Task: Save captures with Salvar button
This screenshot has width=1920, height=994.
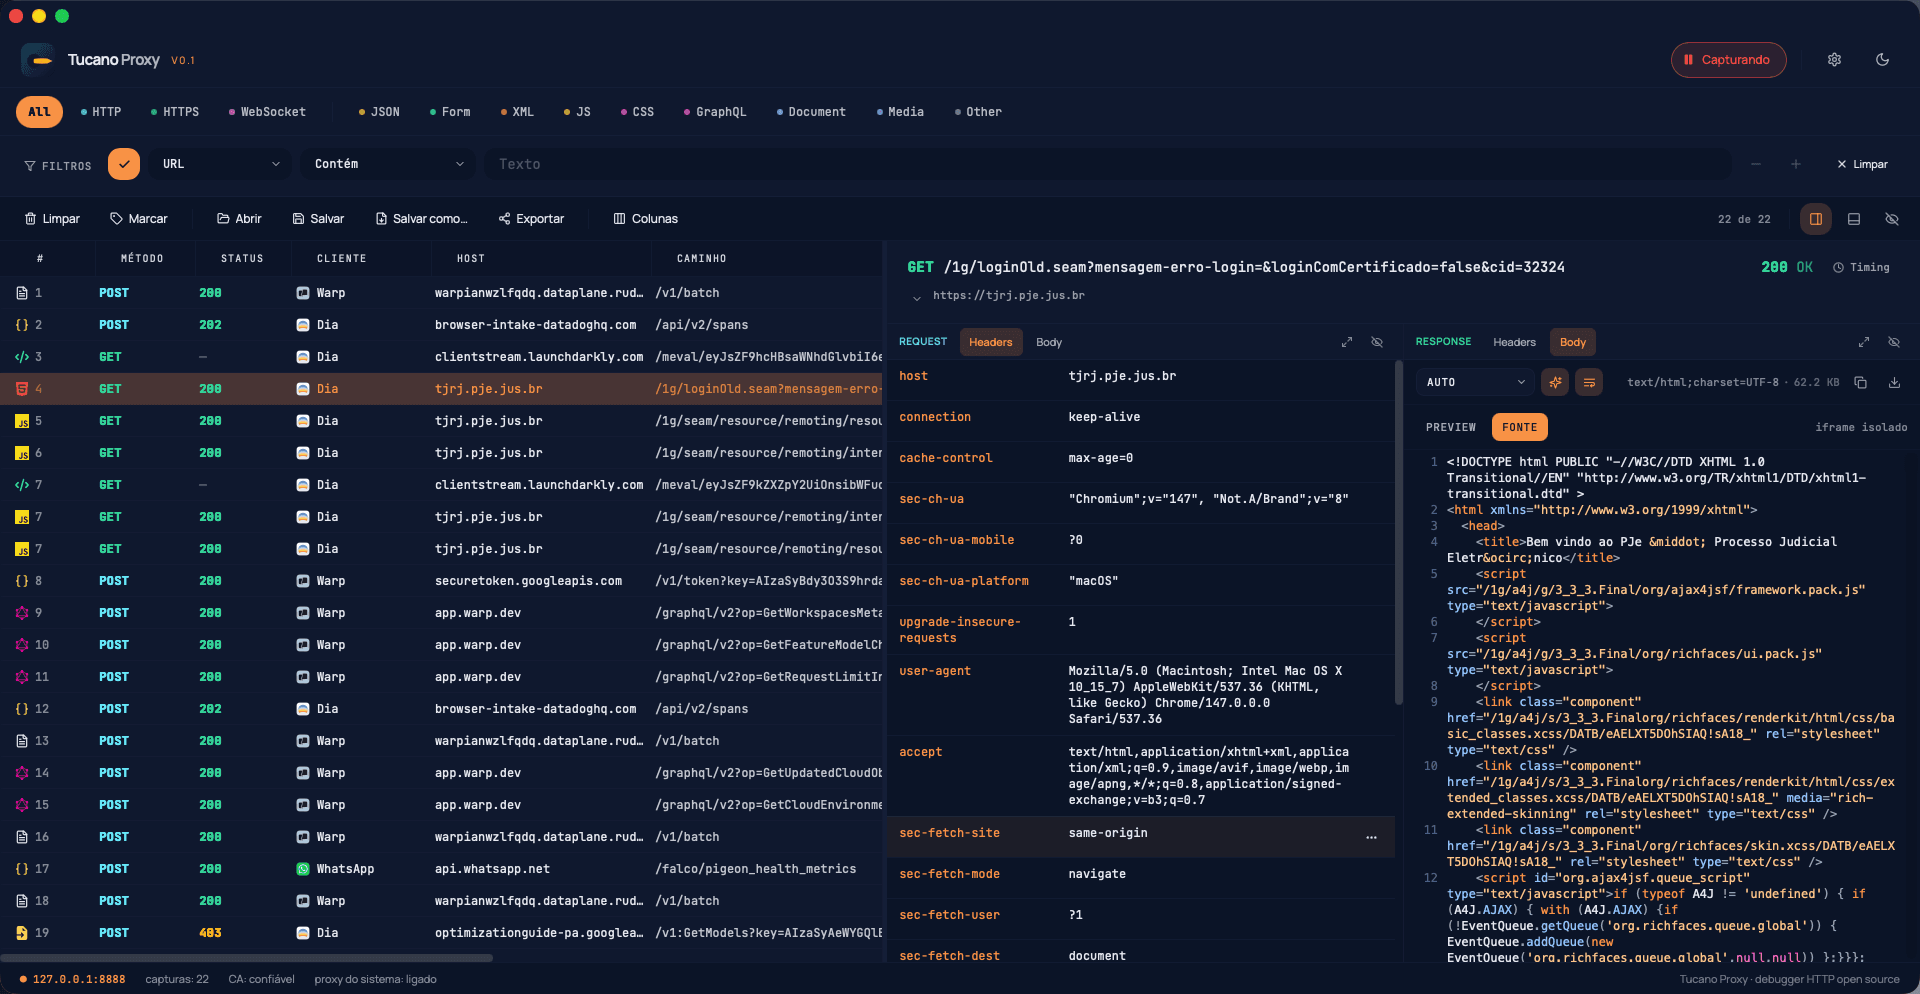Action: pyautogui.click(x=318, y=219)
